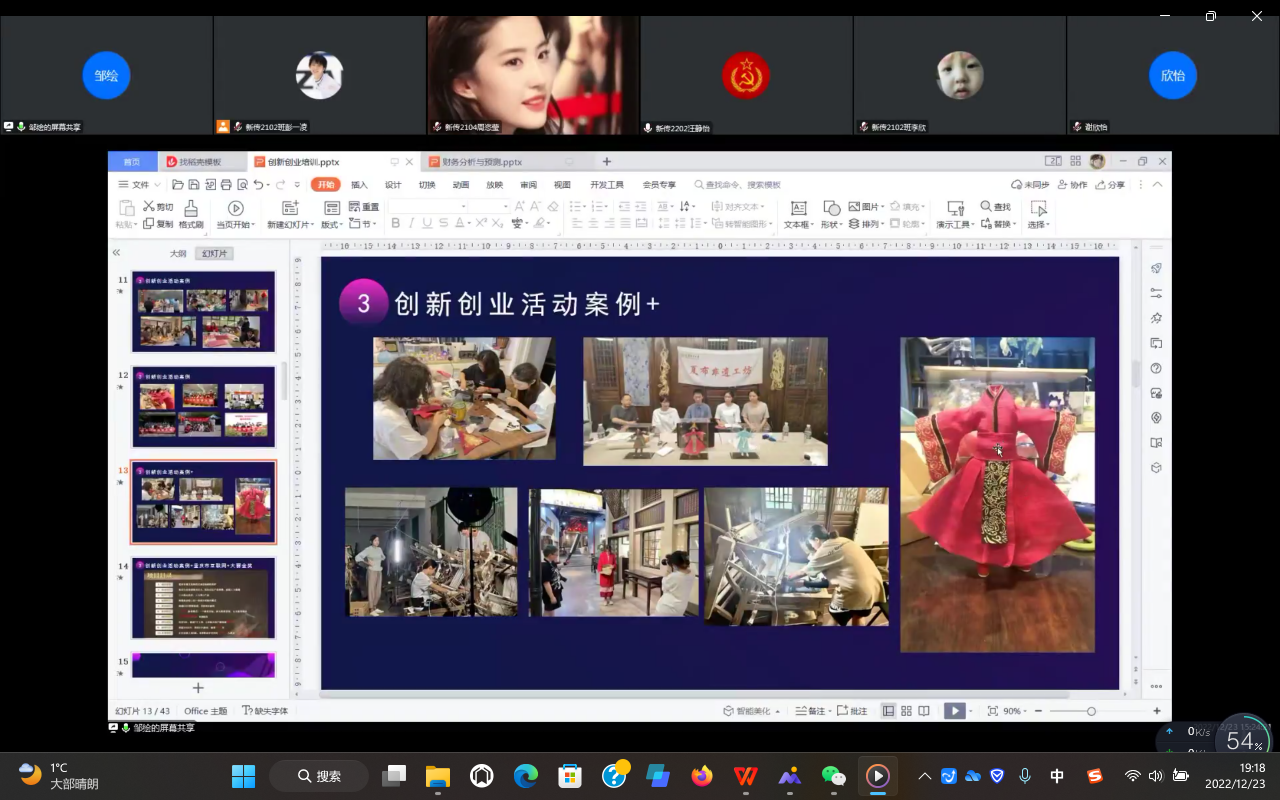Open the Insert (插入) ribbon tab

click(359, 185)
